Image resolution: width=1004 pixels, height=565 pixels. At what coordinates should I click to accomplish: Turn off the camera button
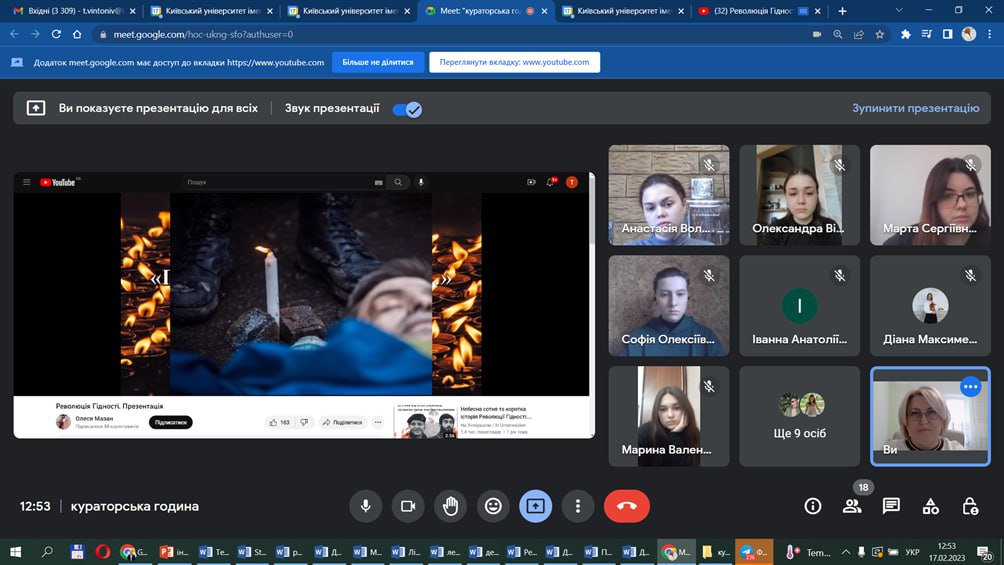click(407, 506)
